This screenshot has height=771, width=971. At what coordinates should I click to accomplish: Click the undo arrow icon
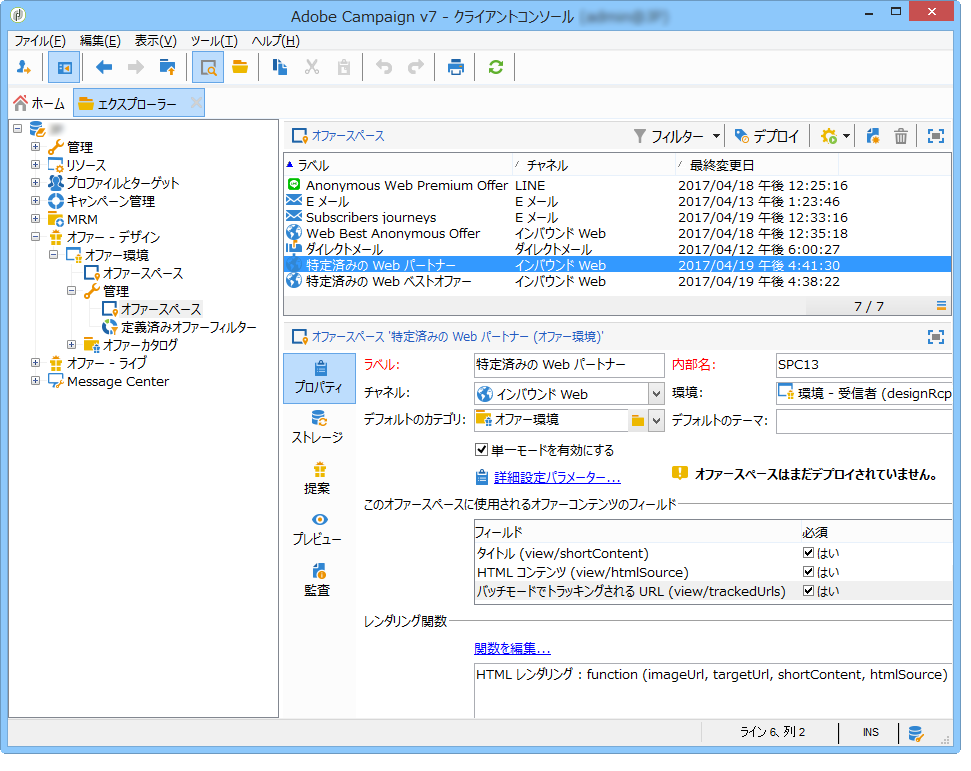[384, 67]
